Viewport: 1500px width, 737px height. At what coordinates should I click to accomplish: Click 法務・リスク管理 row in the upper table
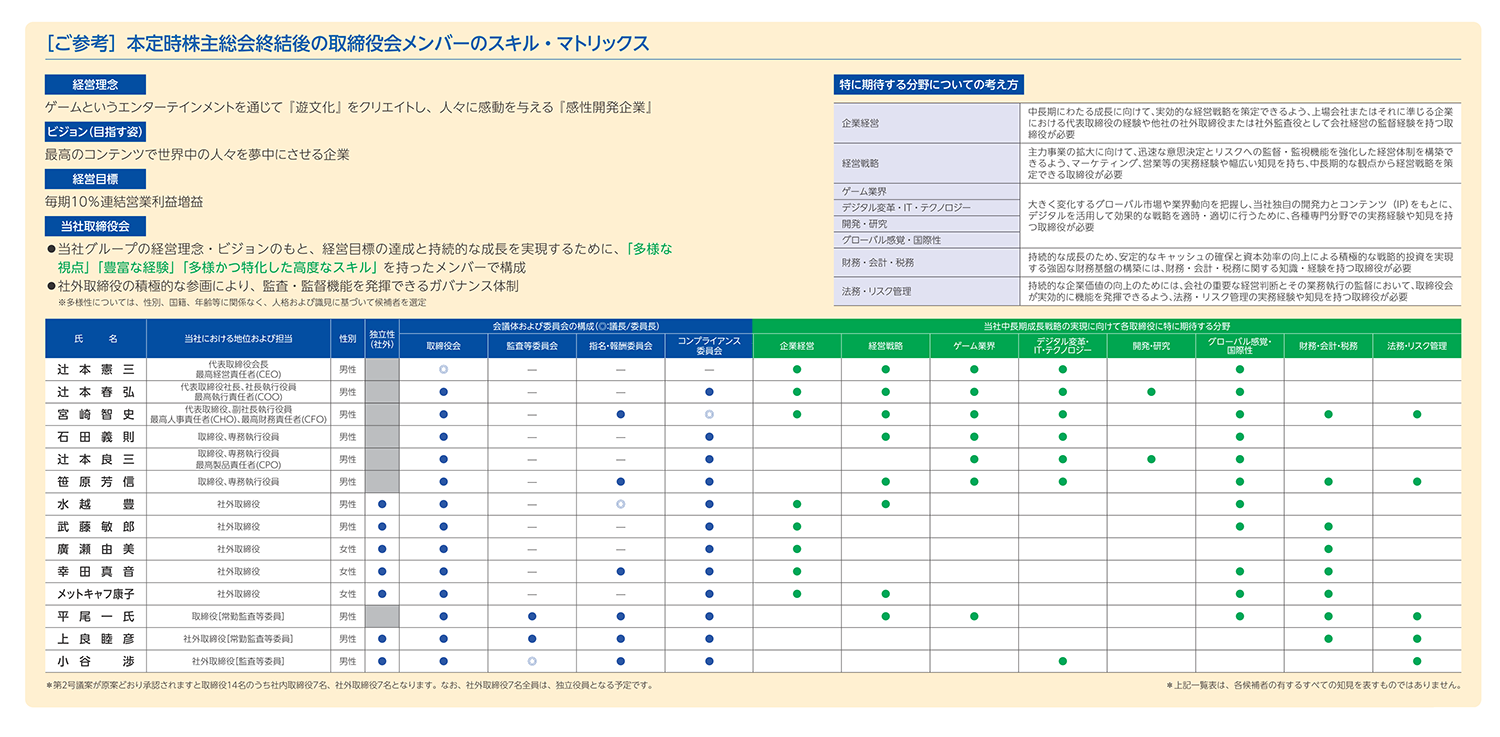pyautogui.click(x=926, y=292)
